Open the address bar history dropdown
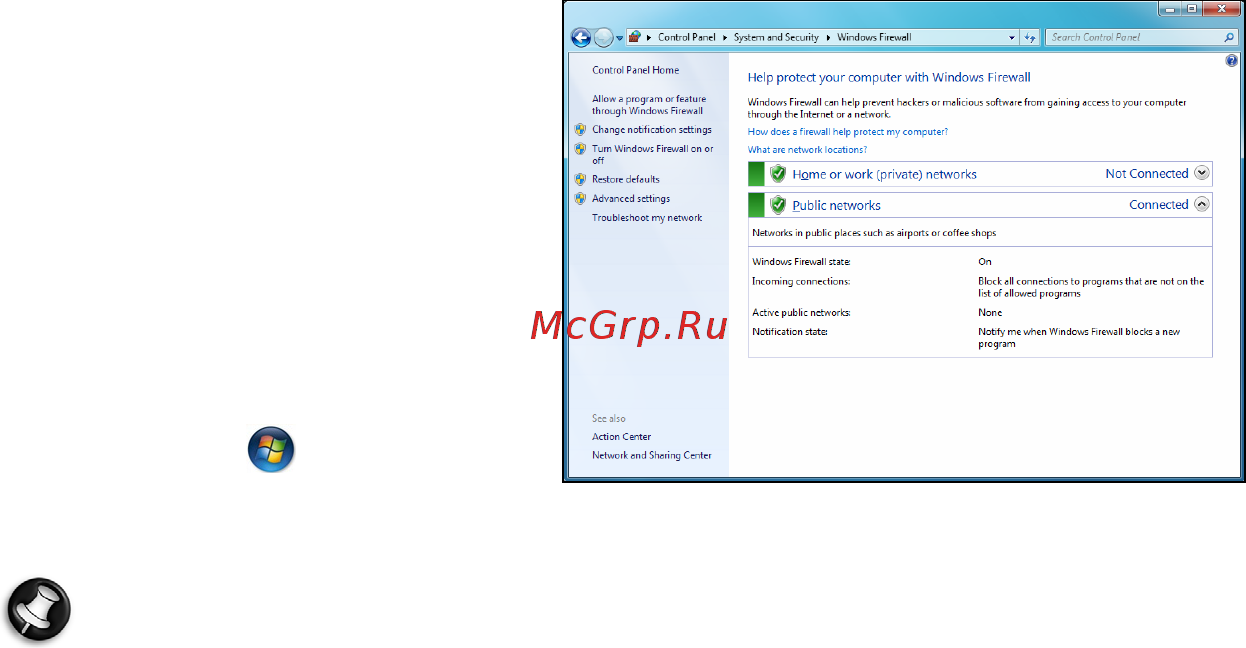 (x=1012, y=37)
